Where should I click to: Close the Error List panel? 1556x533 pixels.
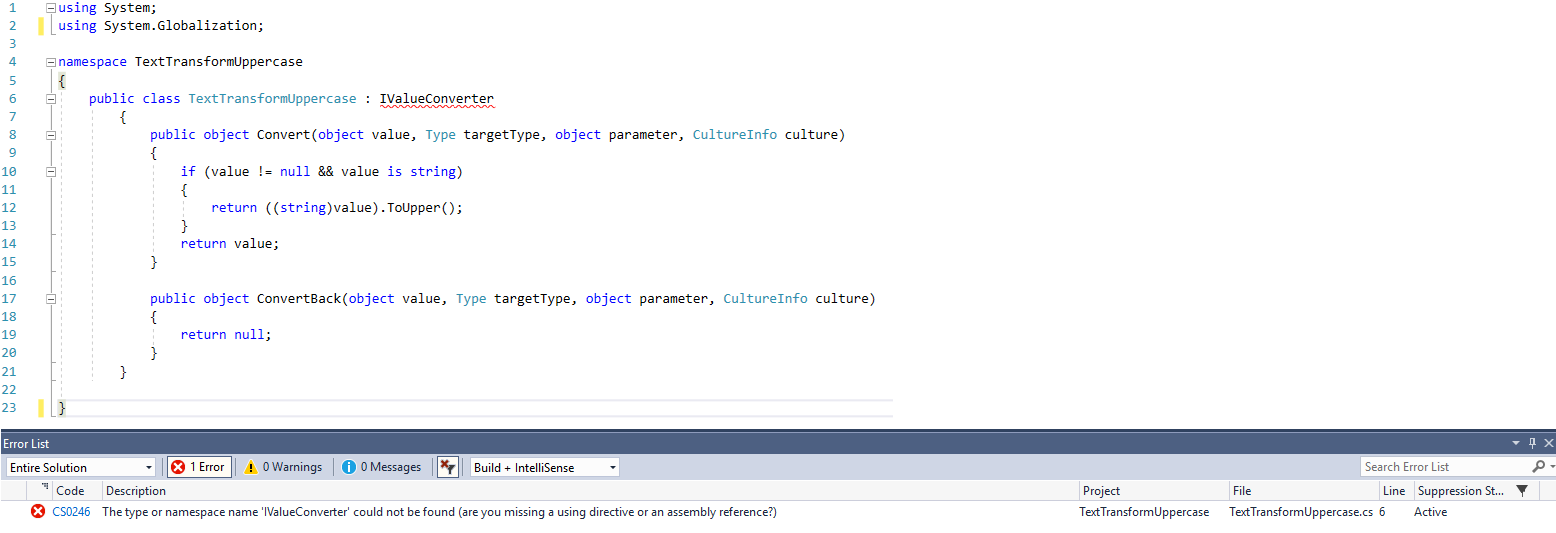tap(1548, 443)
